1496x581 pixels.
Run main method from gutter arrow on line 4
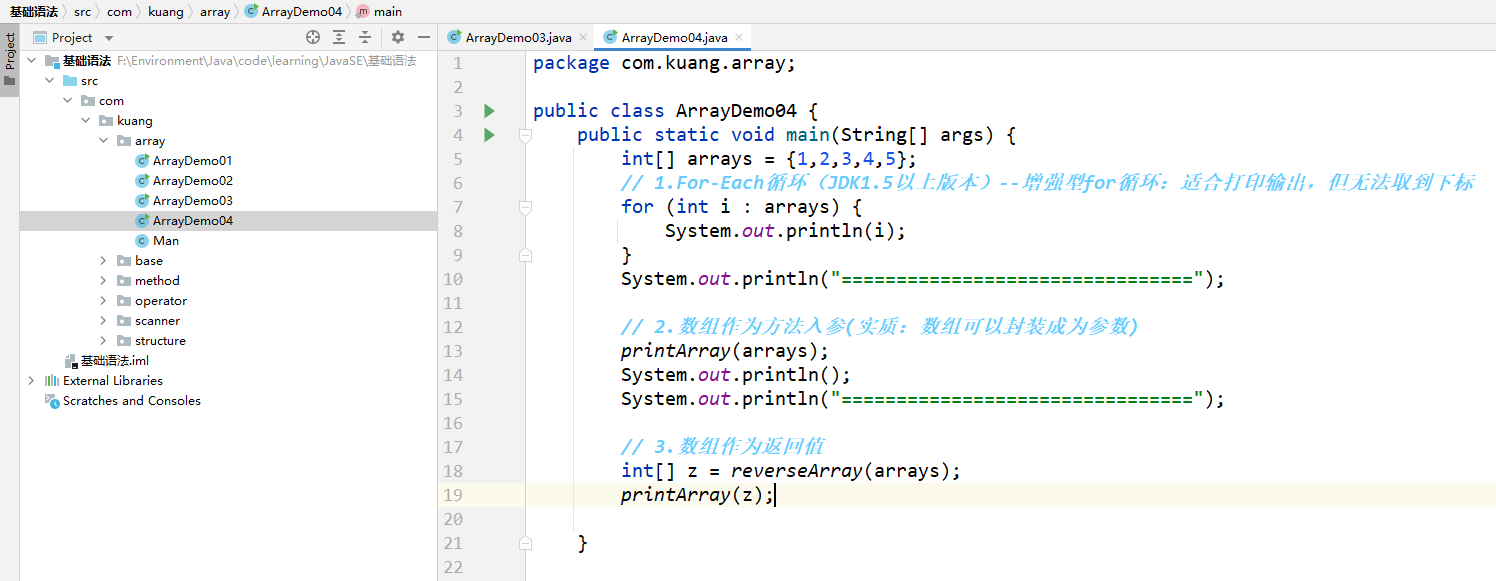coord(489,134)
